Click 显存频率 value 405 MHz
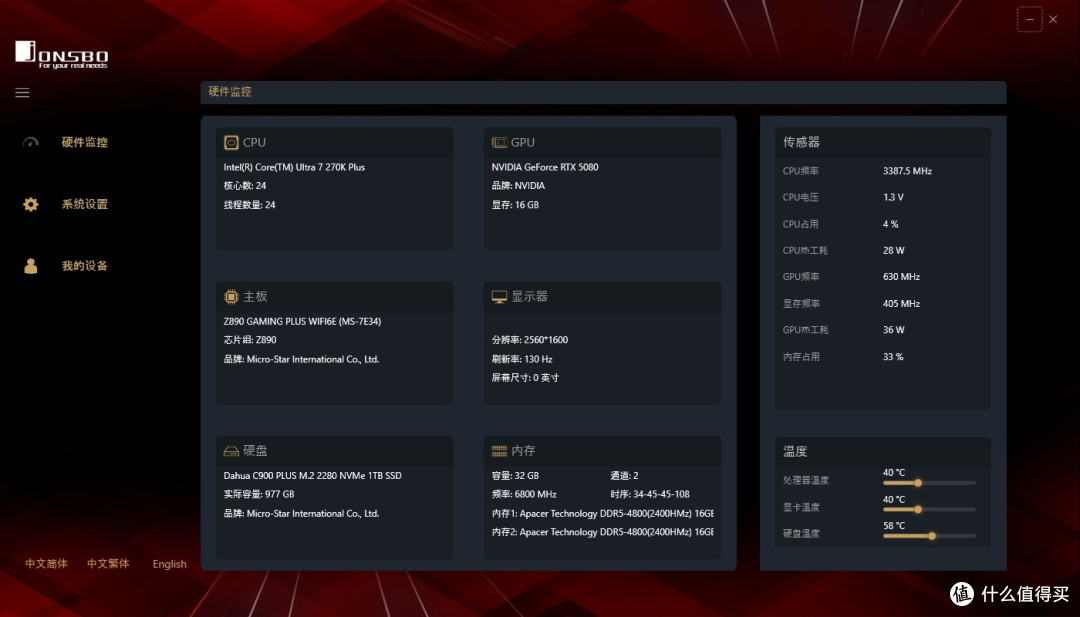The width and height of the screenshot is (1080, 617). pyautogui.click(x=902, y=304)
